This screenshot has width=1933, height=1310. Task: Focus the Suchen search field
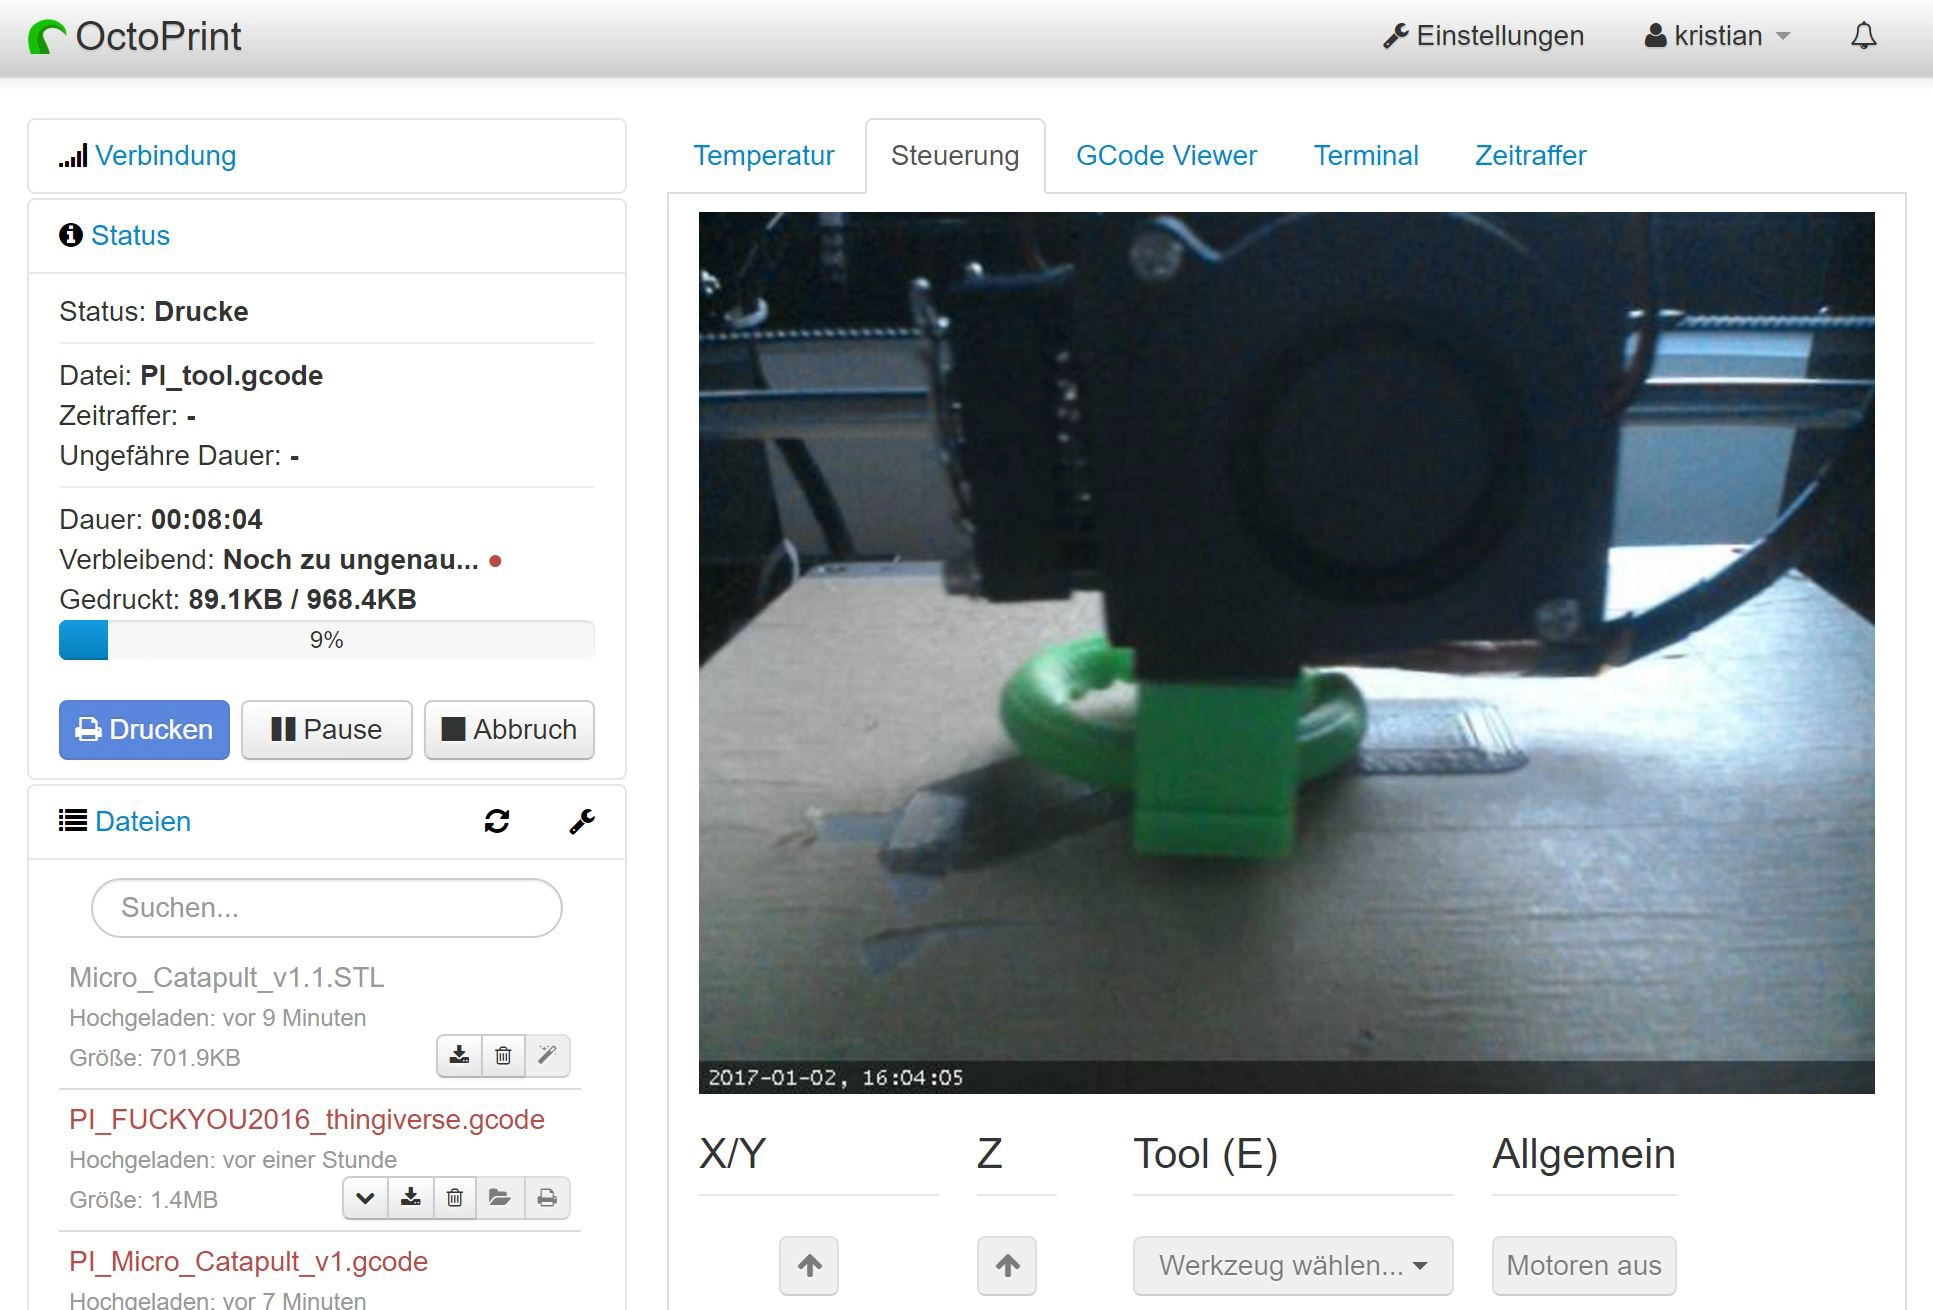(326, 908)
